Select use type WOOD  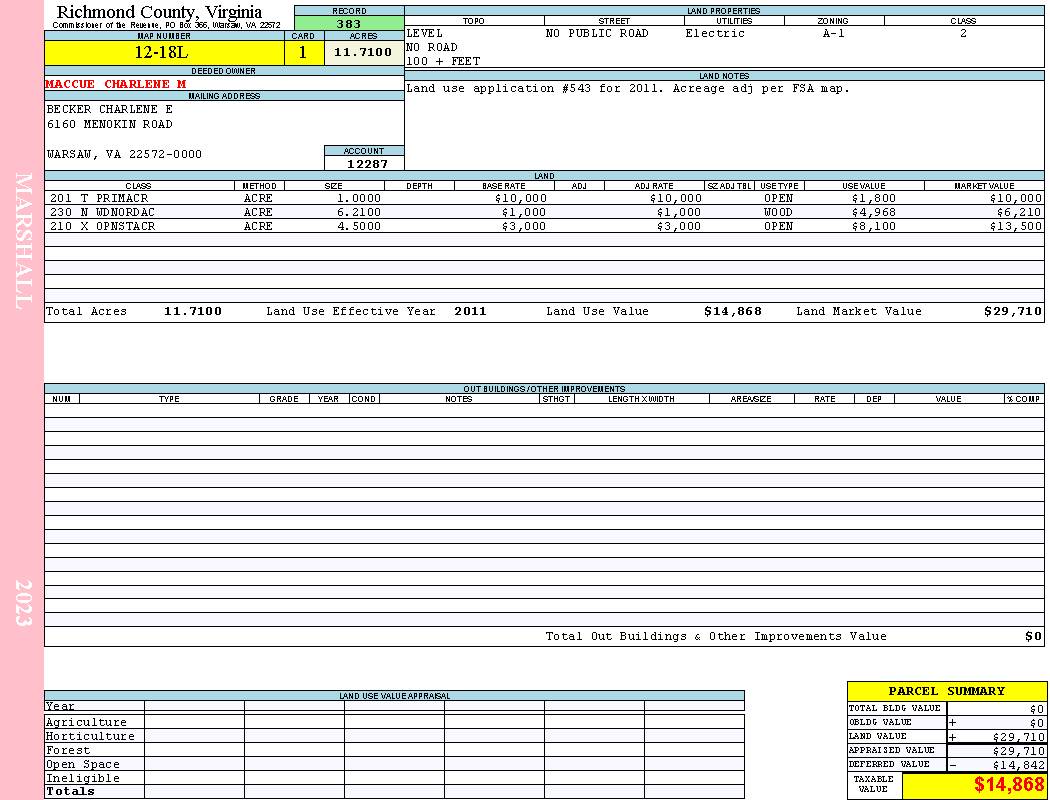pyautogui.click(x=778, y=212)
